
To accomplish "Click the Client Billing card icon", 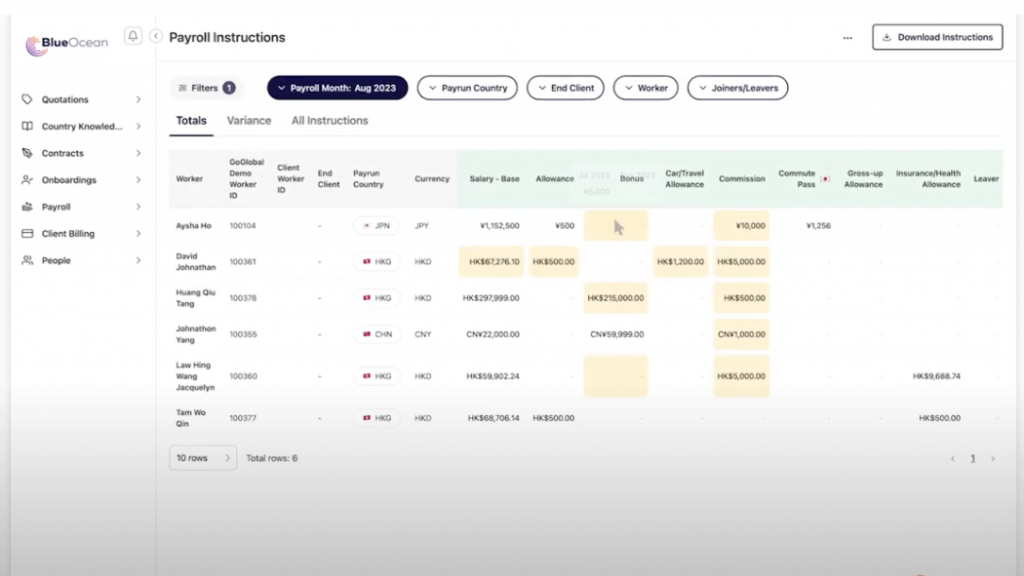I will tap(27, 233).
